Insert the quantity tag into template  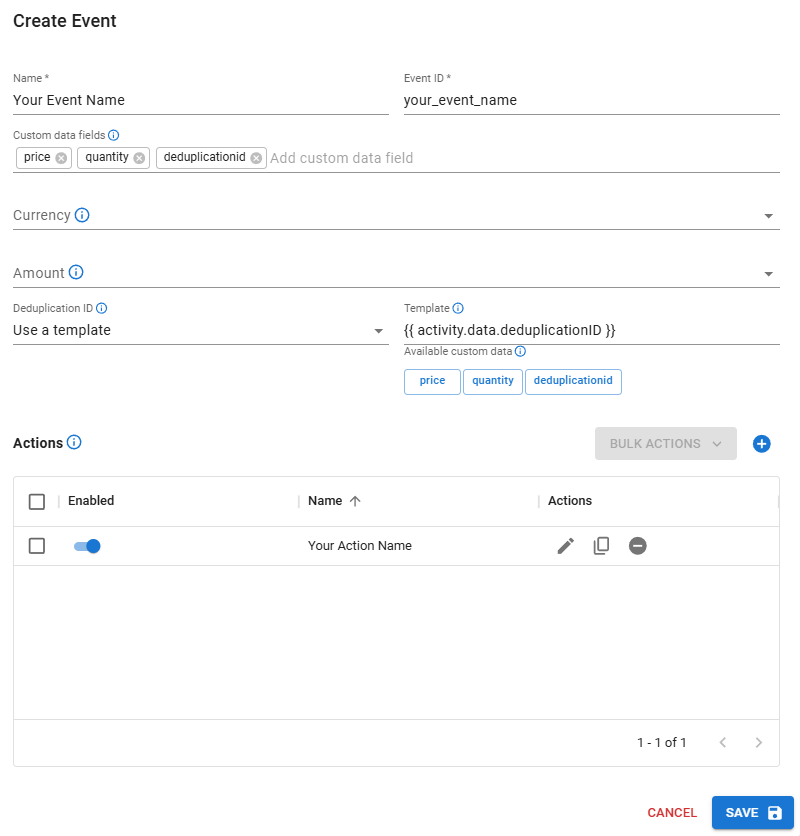pyautogui.click(x=493, y=381)
